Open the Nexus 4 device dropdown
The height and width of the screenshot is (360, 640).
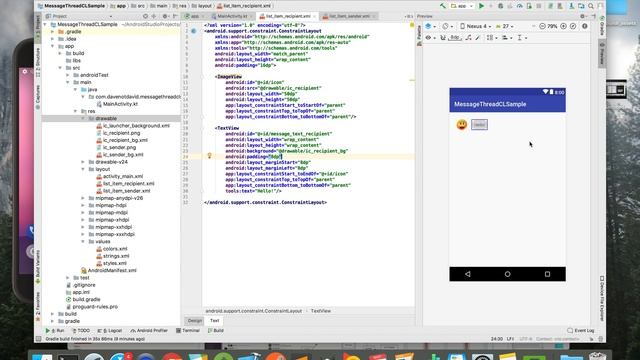[476, 26]
